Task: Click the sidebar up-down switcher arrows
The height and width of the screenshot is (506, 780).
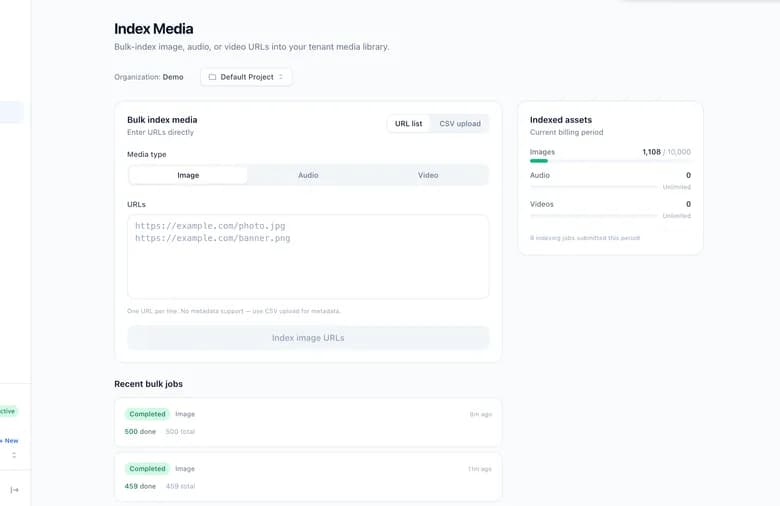Action: [x=14, y=455]
